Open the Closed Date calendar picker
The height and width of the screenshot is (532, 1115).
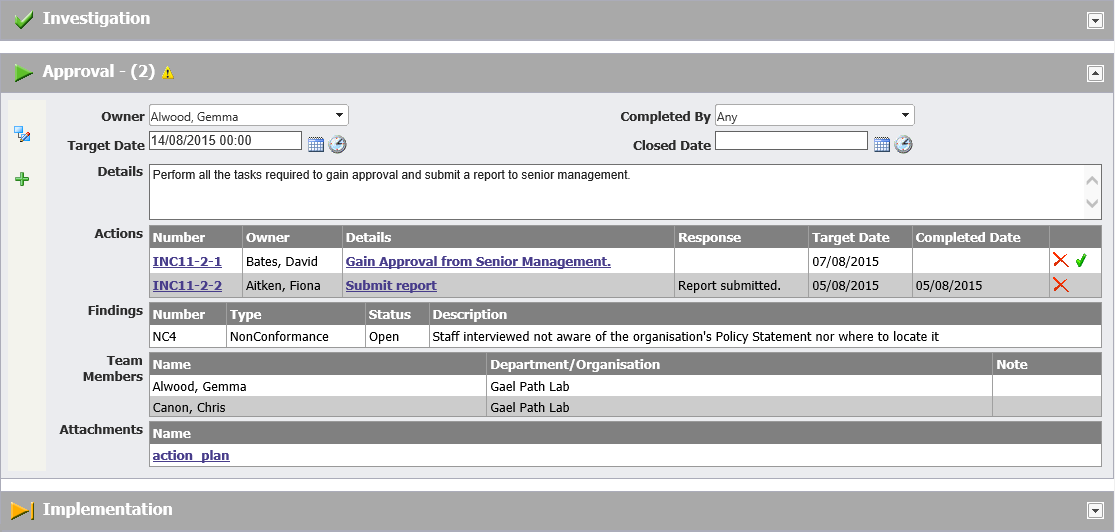coord(882,144)
